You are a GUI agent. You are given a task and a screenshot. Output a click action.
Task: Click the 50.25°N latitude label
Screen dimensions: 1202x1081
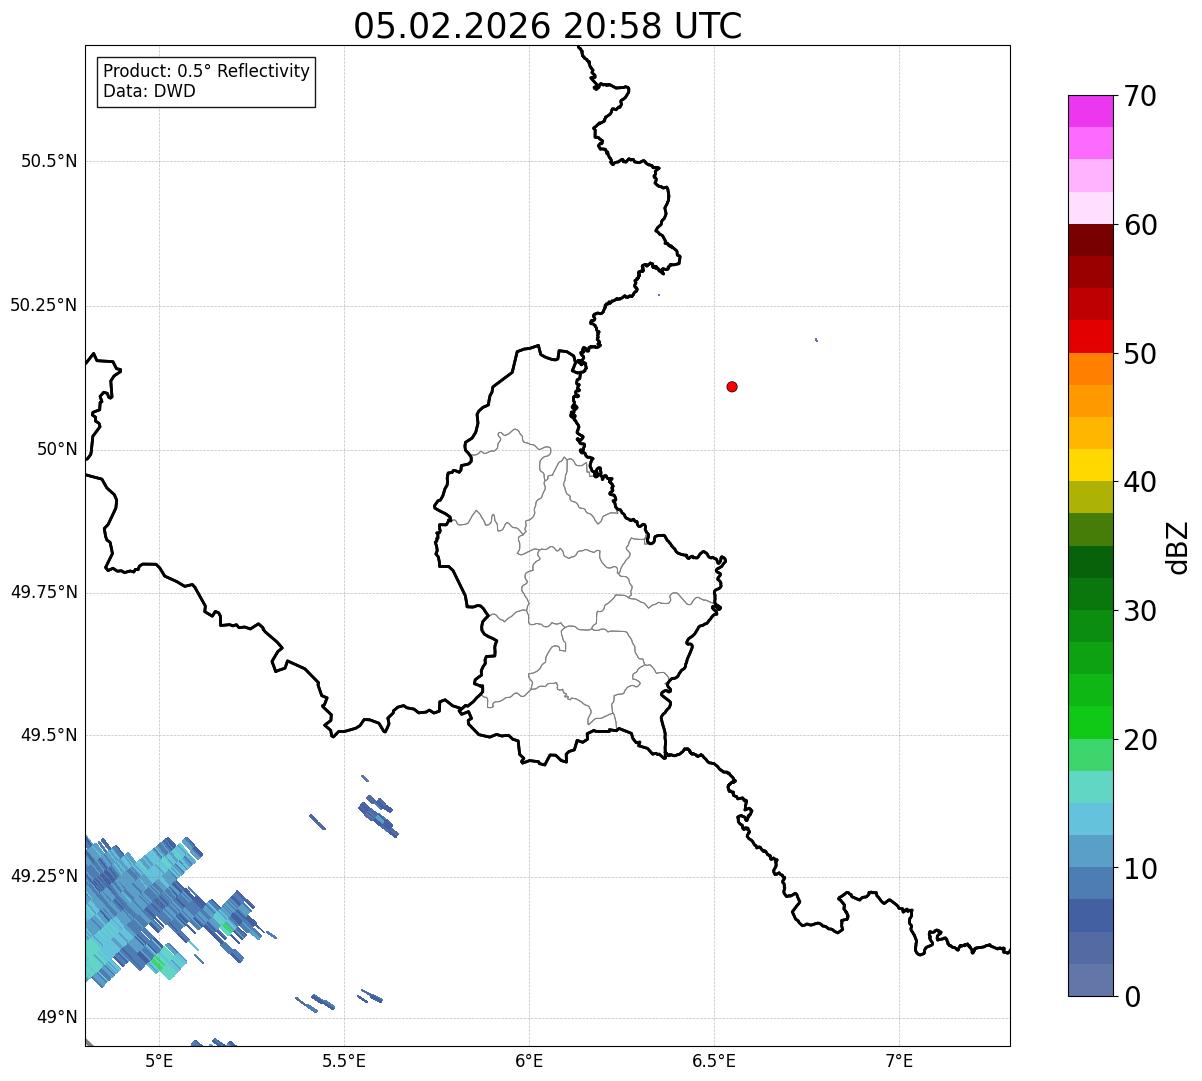[44, 305]
